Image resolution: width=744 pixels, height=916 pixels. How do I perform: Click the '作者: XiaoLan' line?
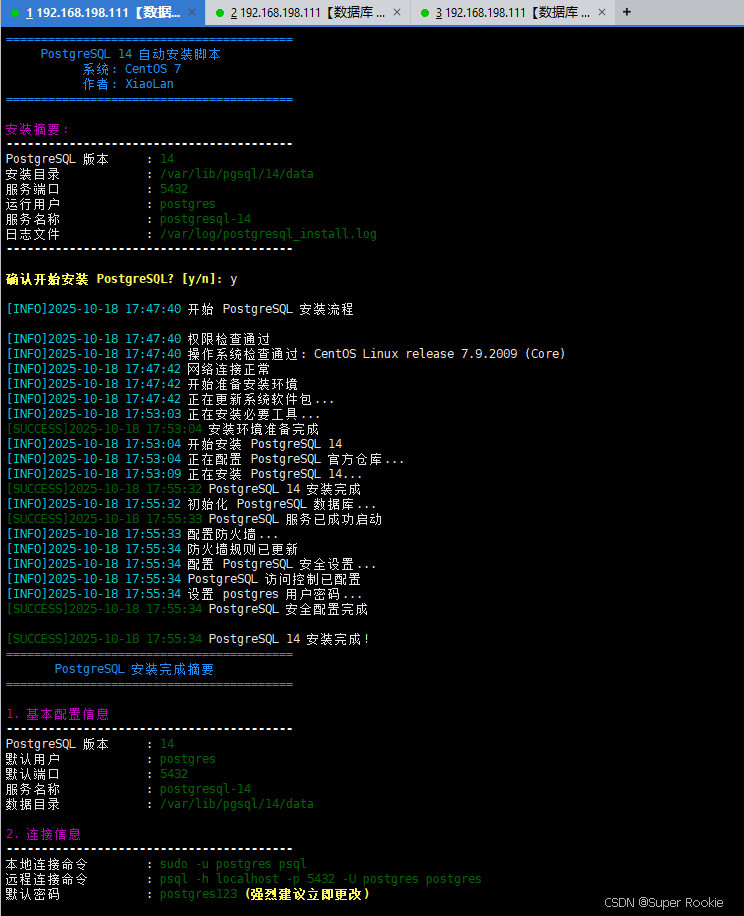click(x=128, y=84)
